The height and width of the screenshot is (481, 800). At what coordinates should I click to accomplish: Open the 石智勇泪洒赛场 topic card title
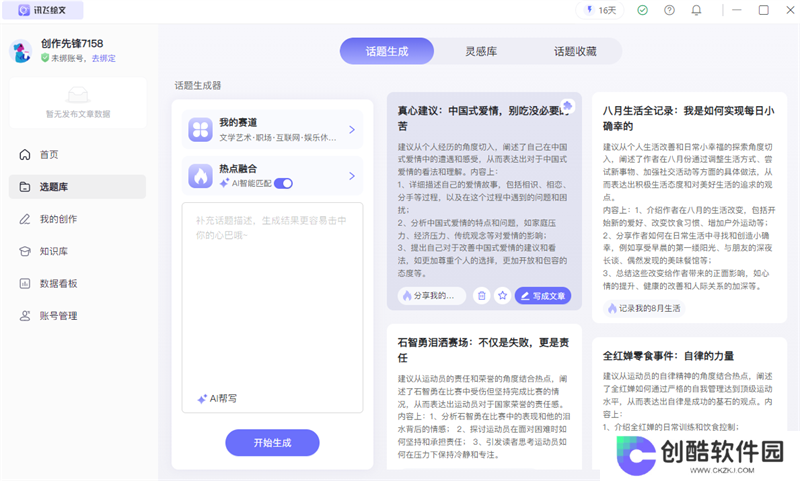pyautogui.click(x=483, y=350)
